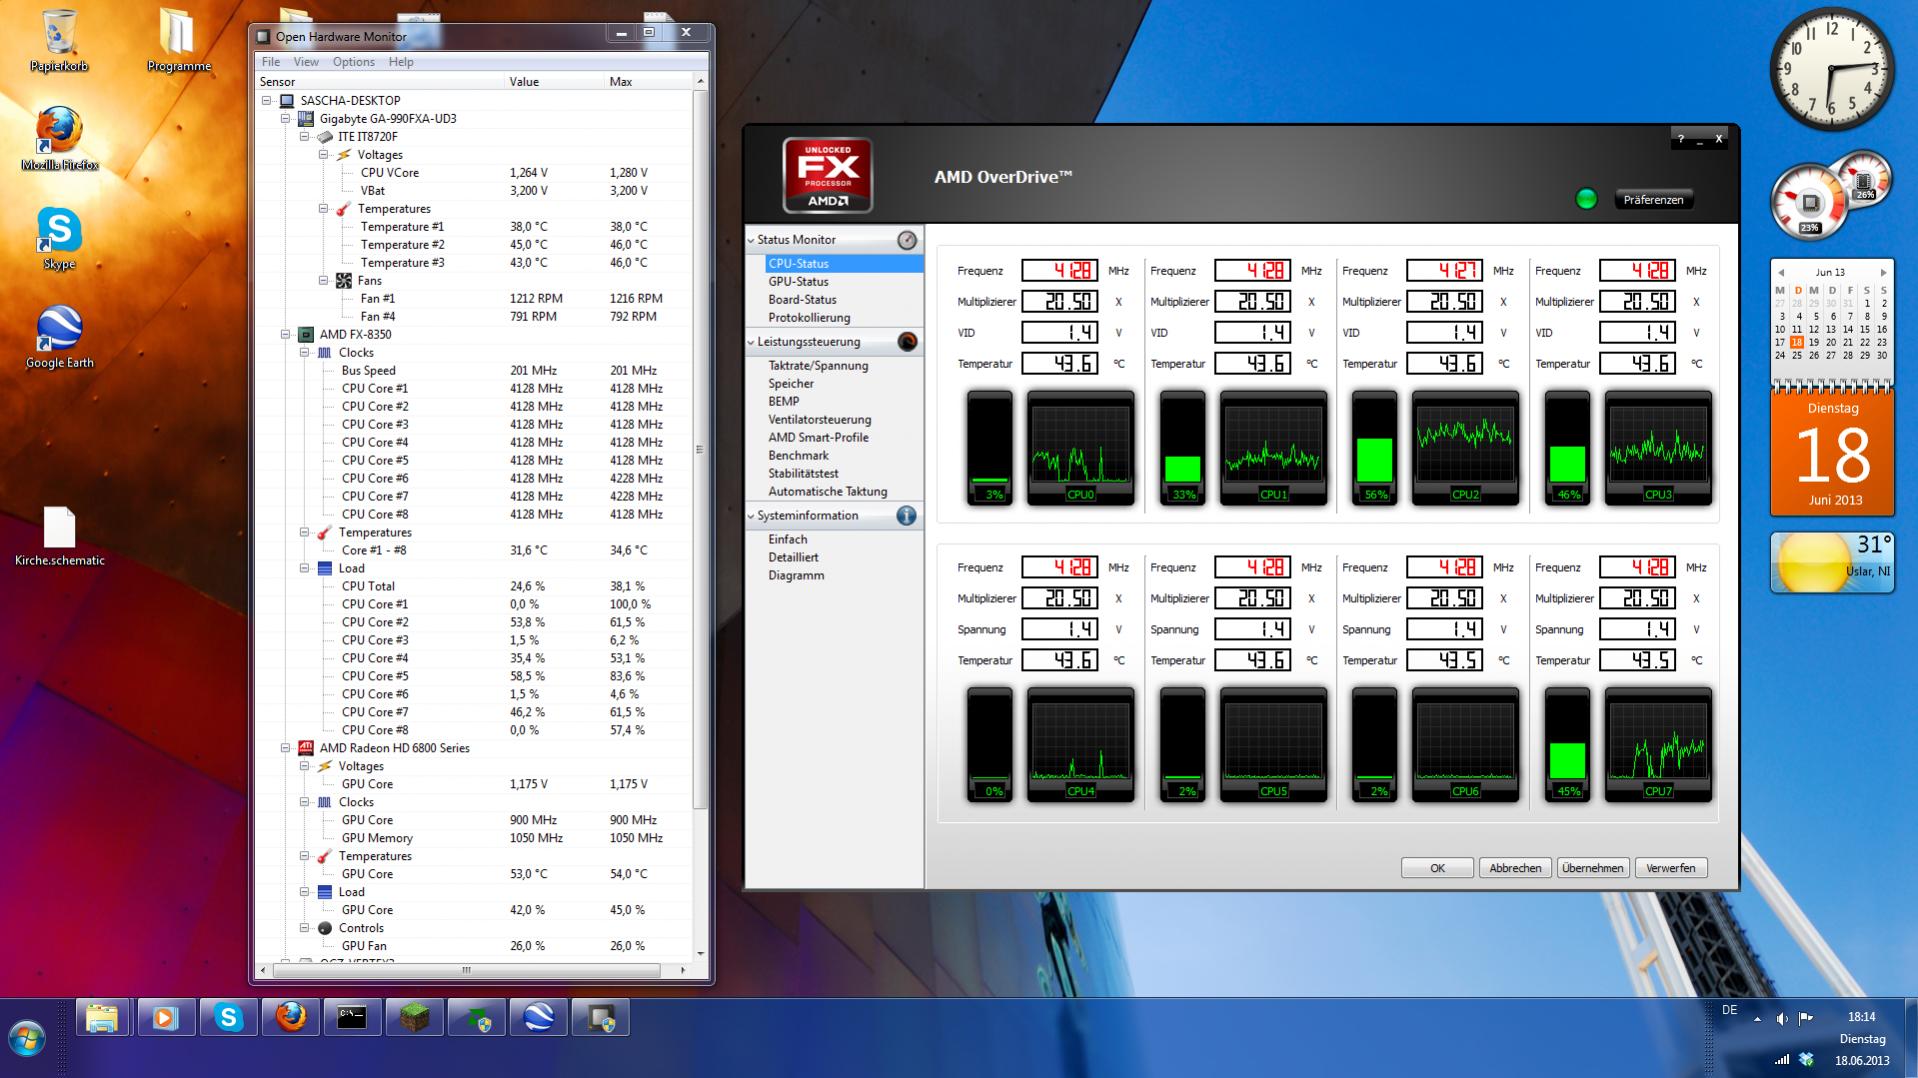Image resolution: width=1918 pixels, height=1078 pixels.
Task: Click the CPU0 Frequenz value field
Action: (1059, 271)
